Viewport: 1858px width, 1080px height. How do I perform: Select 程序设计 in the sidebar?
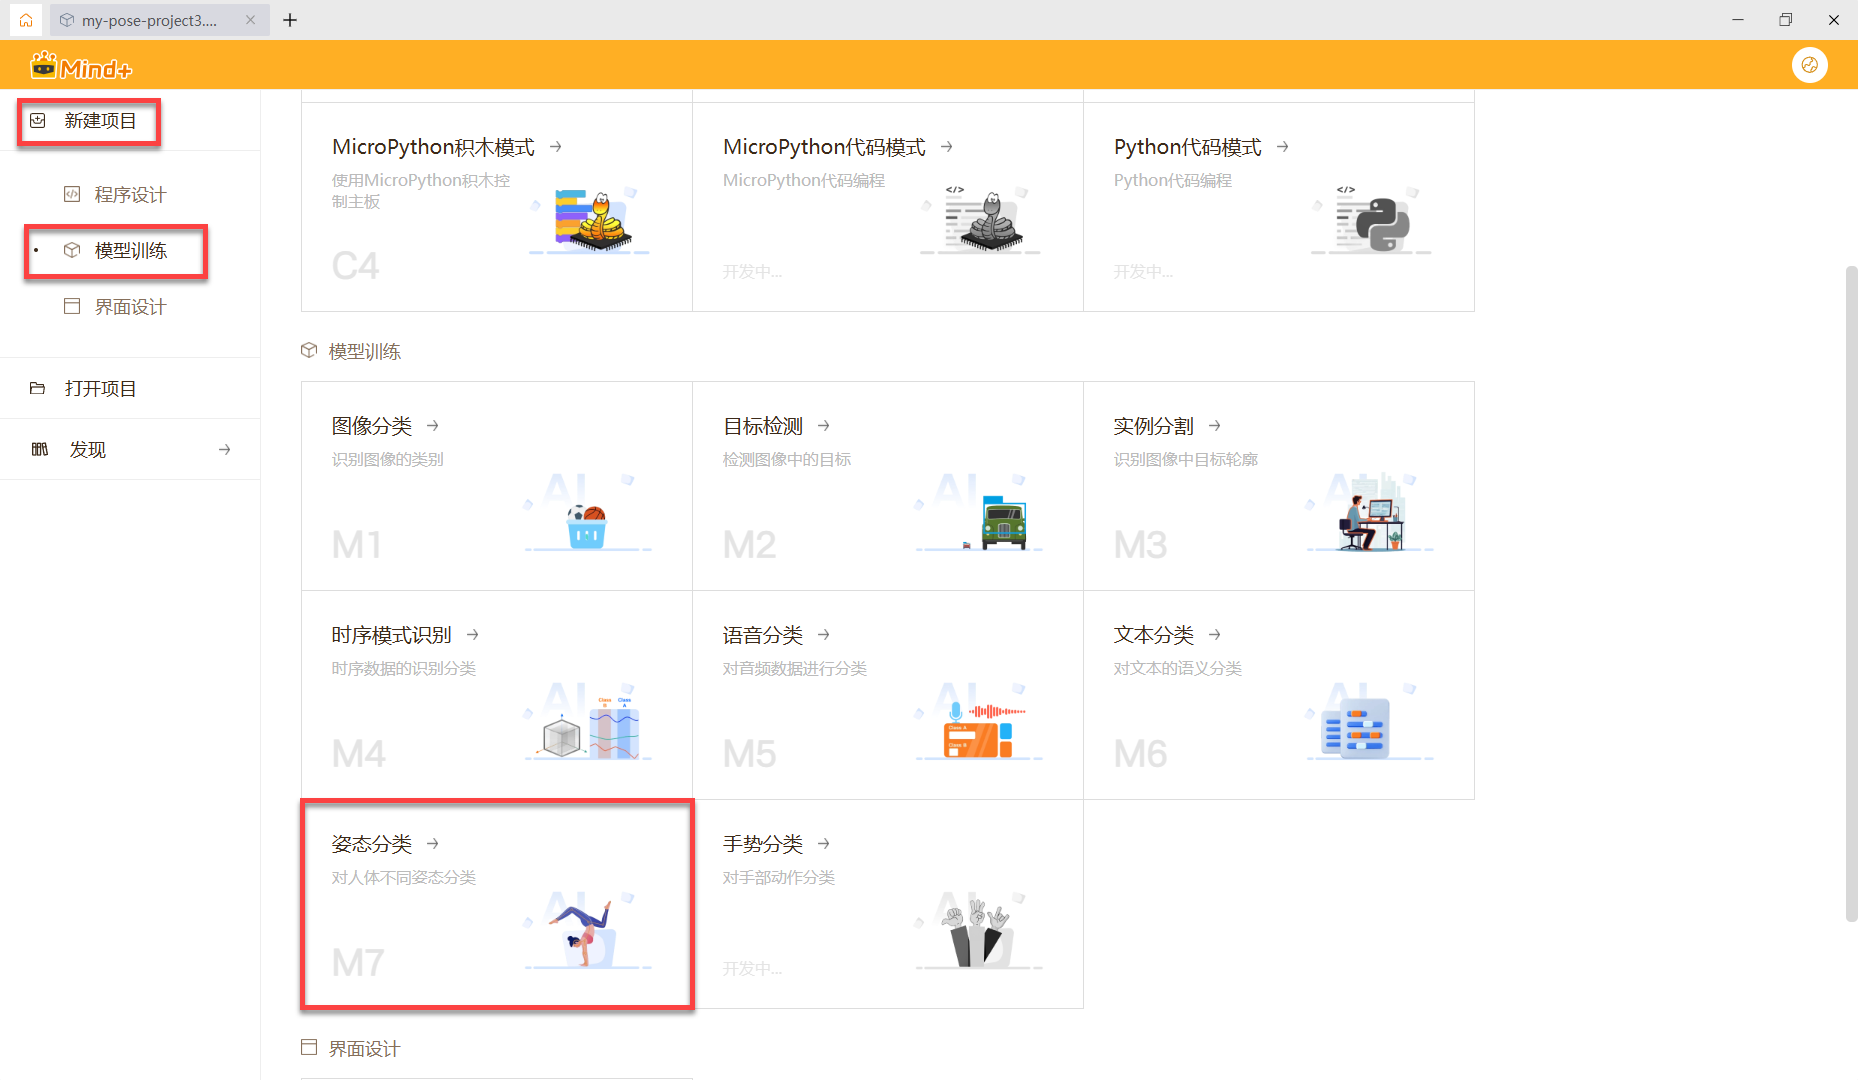pyautogui.click(x=130, y=195)
